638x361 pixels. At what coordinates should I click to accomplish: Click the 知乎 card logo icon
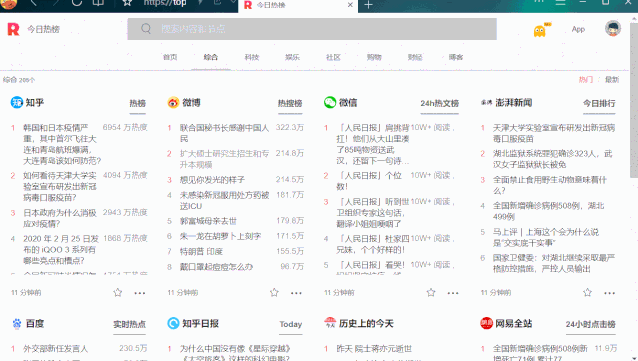16,103
